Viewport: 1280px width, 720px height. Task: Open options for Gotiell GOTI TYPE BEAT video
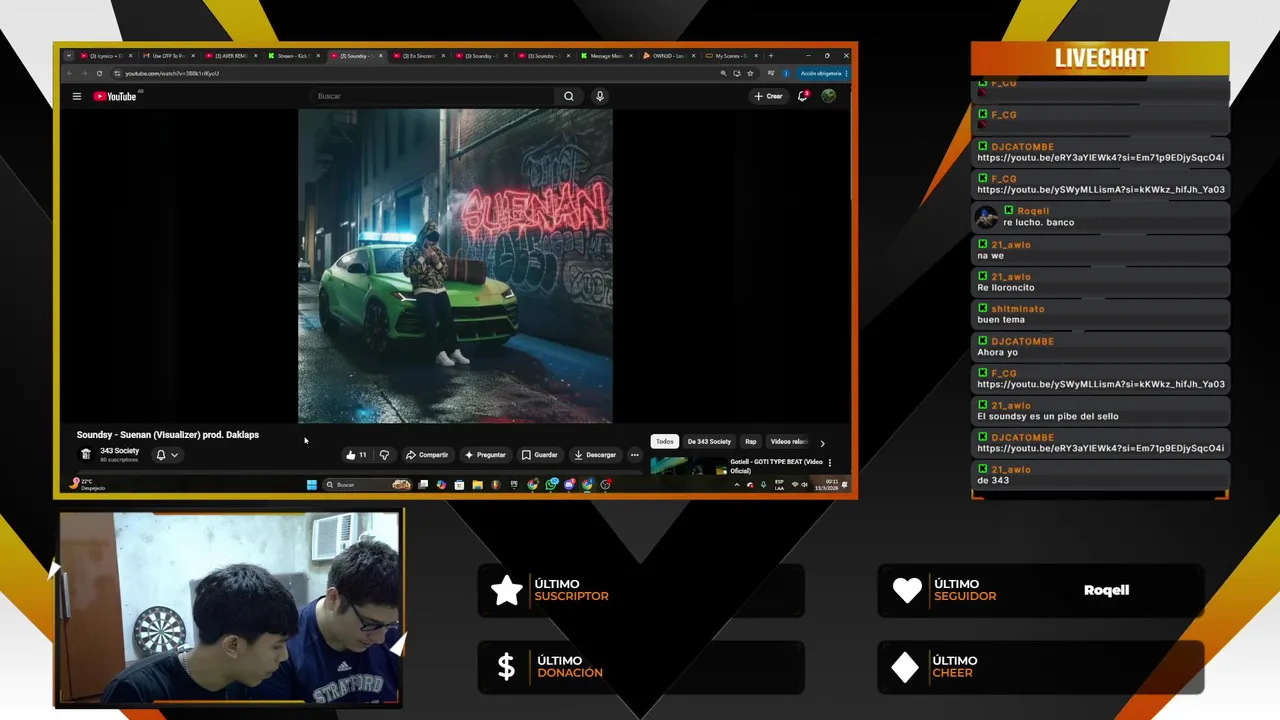(830, 463)
